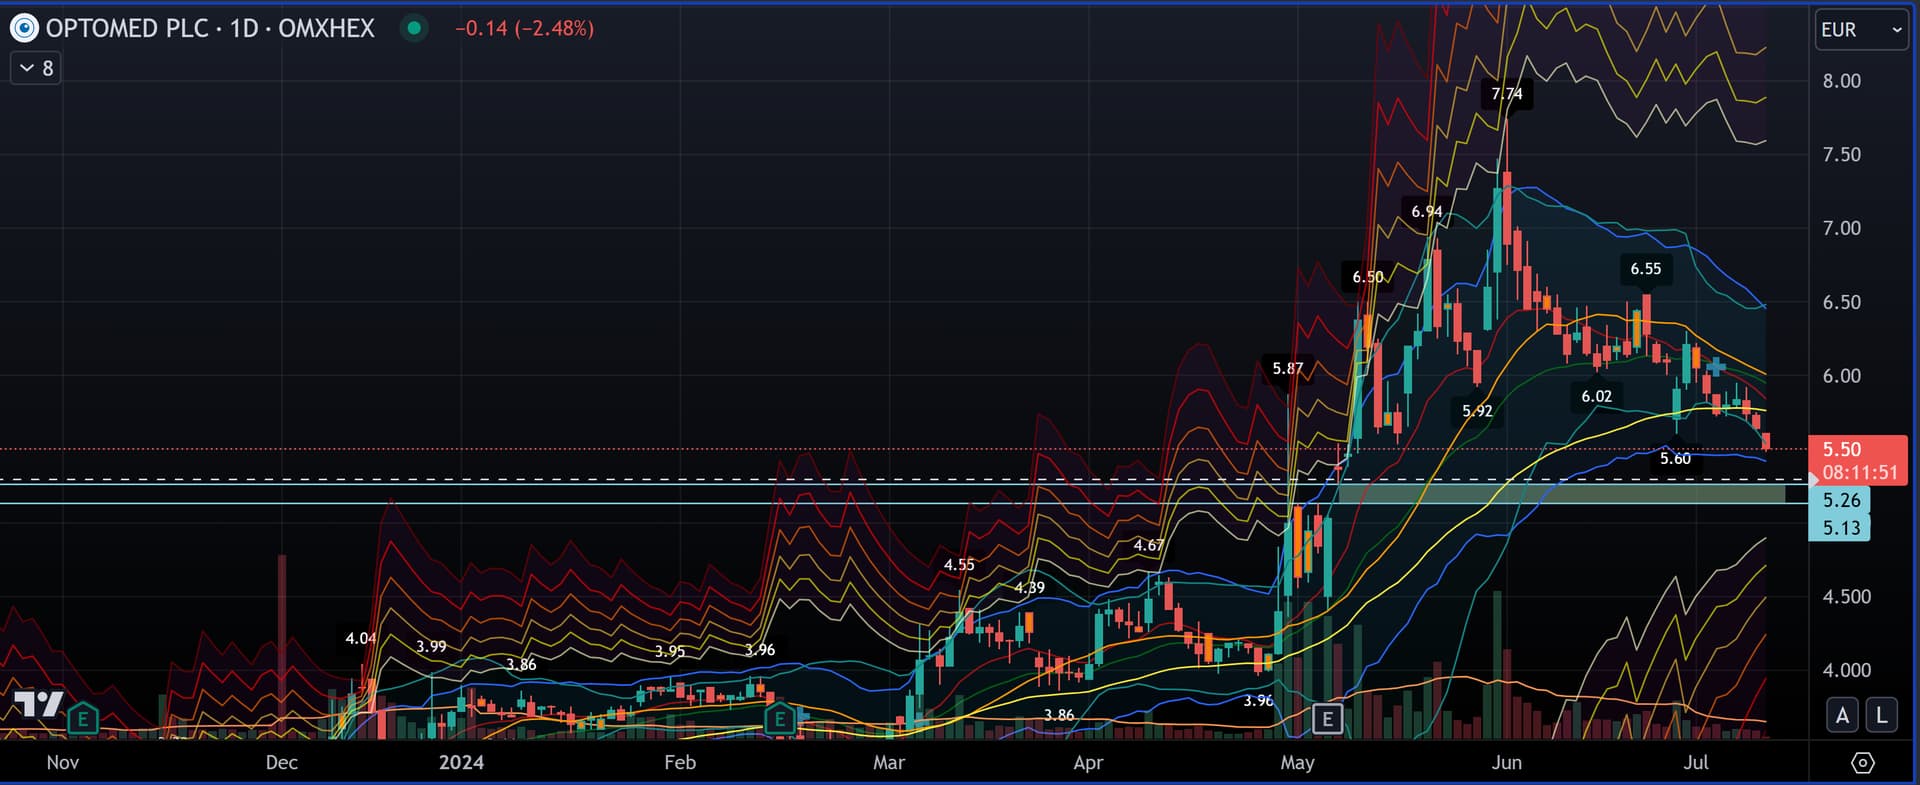
Task: Open the EUR currency dropdown
Action: point(1861,30)
